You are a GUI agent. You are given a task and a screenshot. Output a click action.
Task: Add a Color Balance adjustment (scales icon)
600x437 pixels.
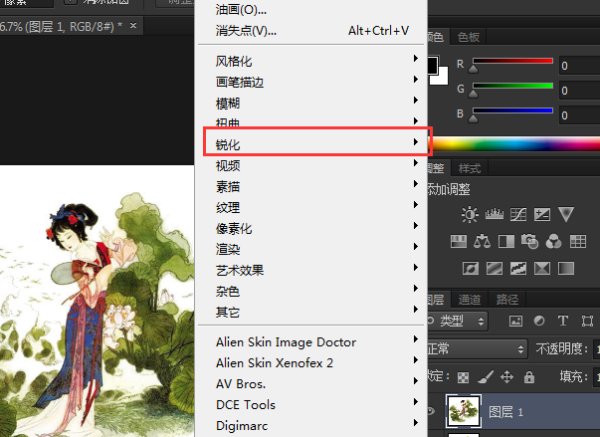point(482,241)
